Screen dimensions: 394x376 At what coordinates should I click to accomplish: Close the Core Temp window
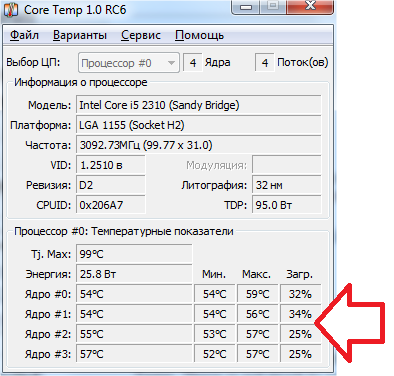click(x=310, y=7)
